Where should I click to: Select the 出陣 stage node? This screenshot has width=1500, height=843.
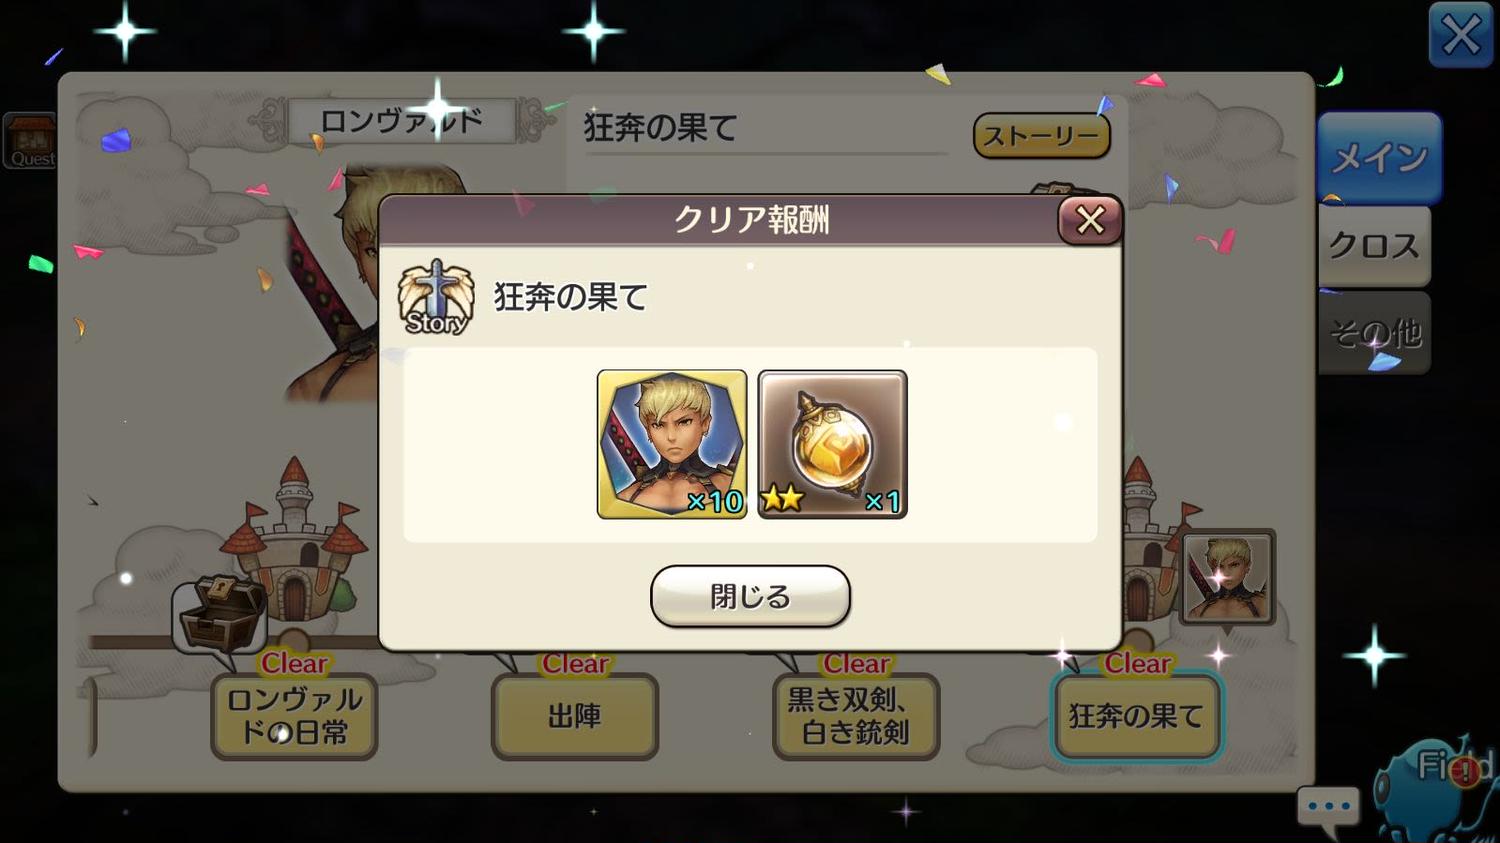pos(575,716)
